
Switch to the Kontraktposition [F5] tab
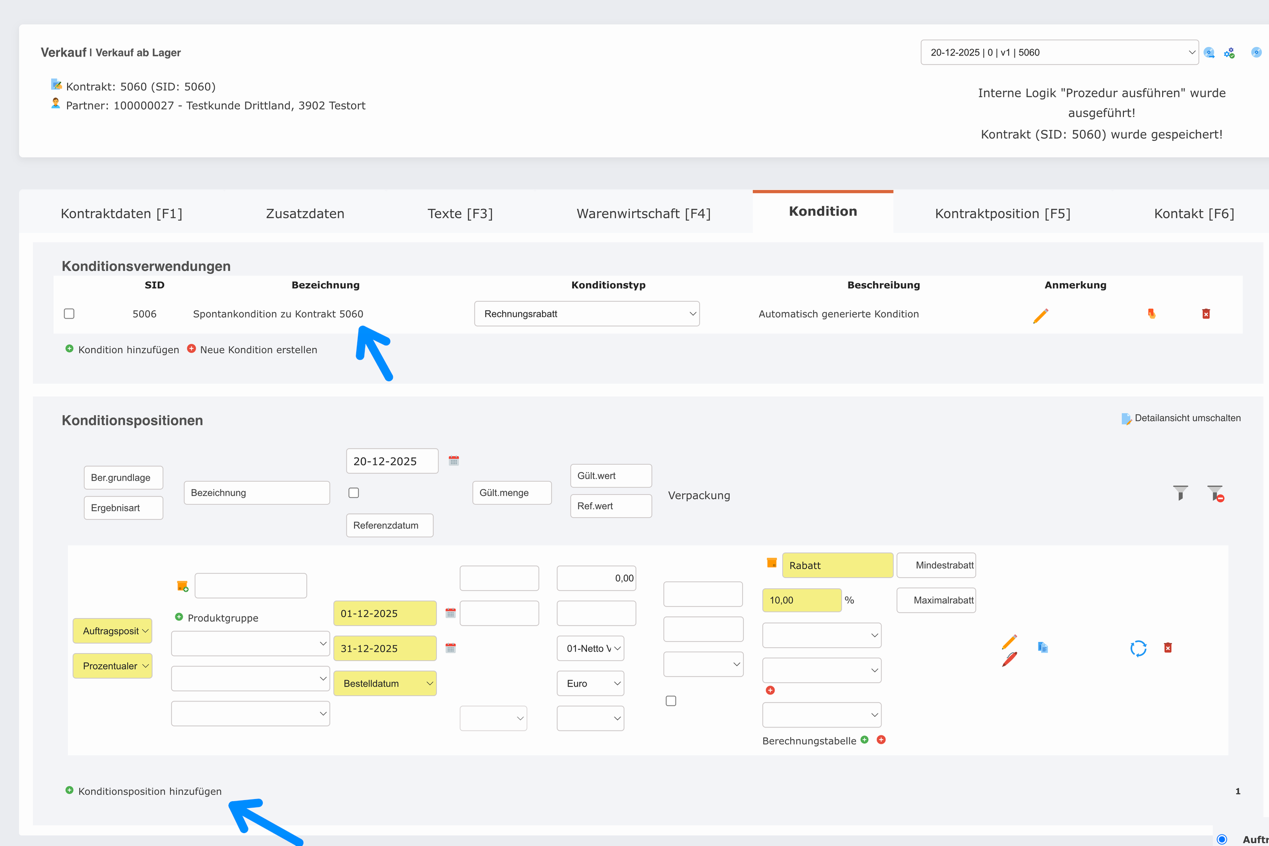coord(1002,213)
